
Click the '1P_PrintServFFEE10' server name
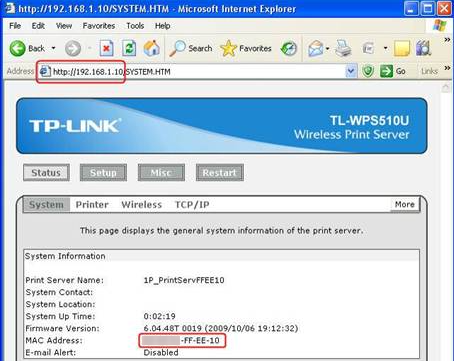pos(184,280)
